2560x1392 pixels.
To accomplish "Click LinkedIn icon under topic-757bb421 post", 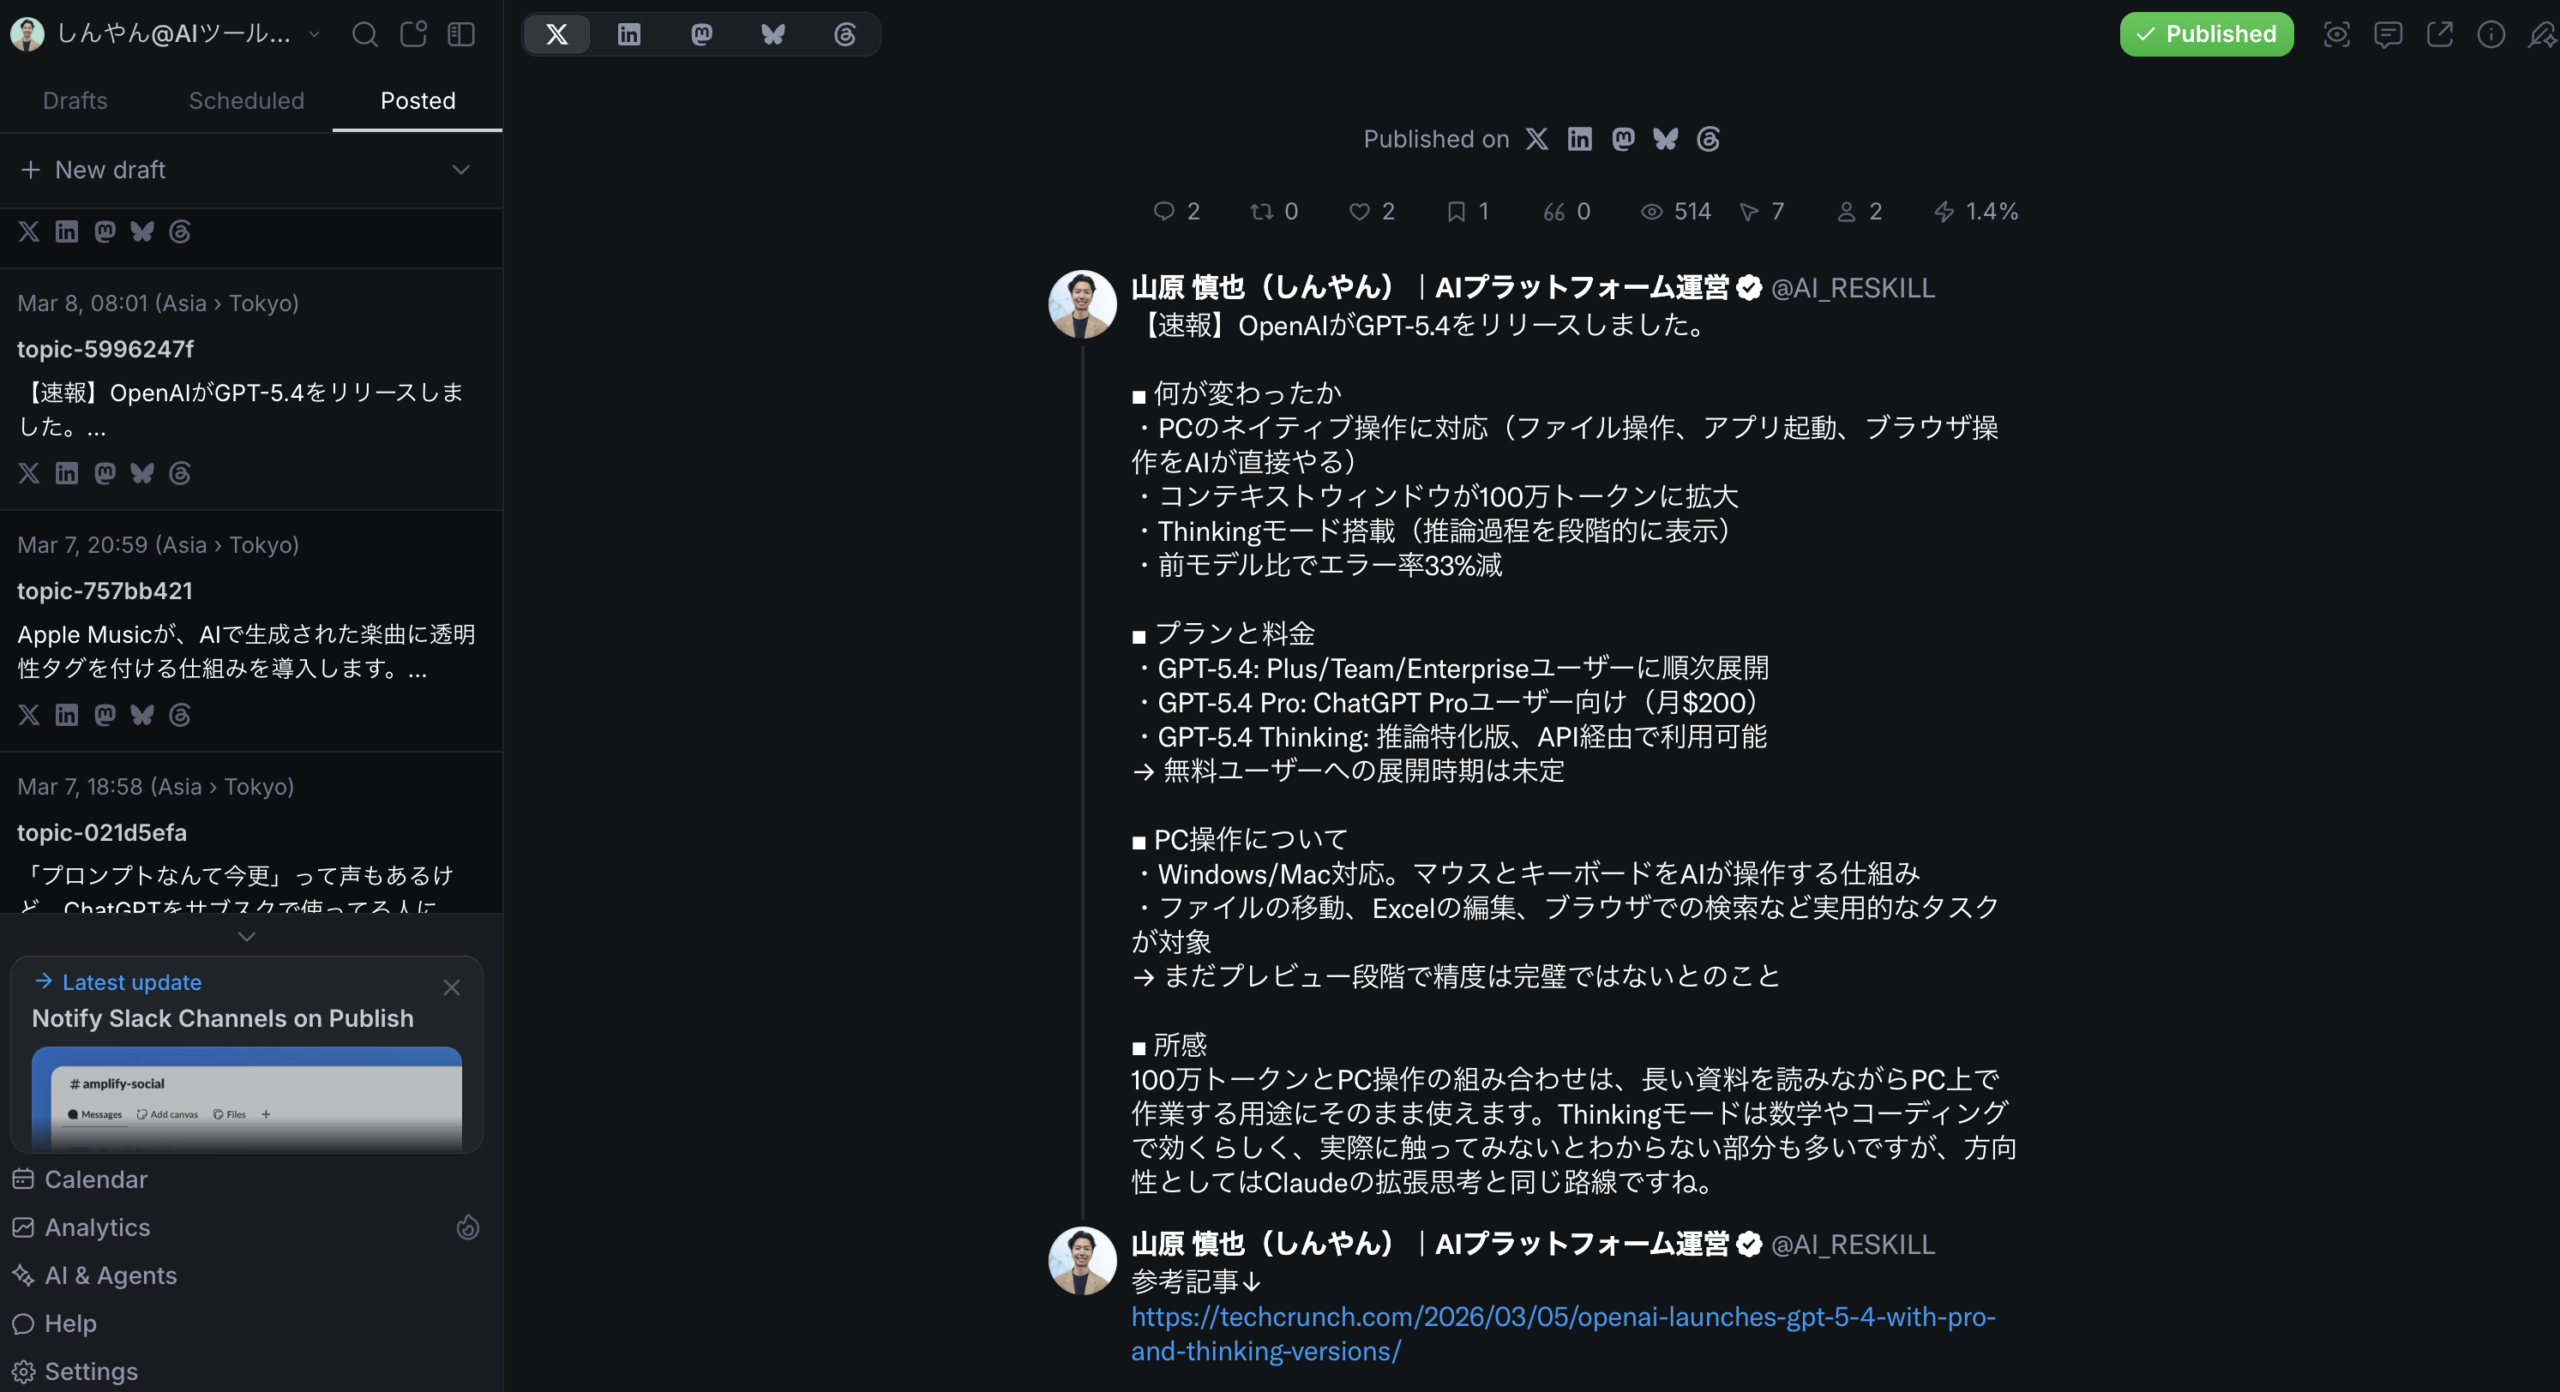I will (x=67, y=715).
